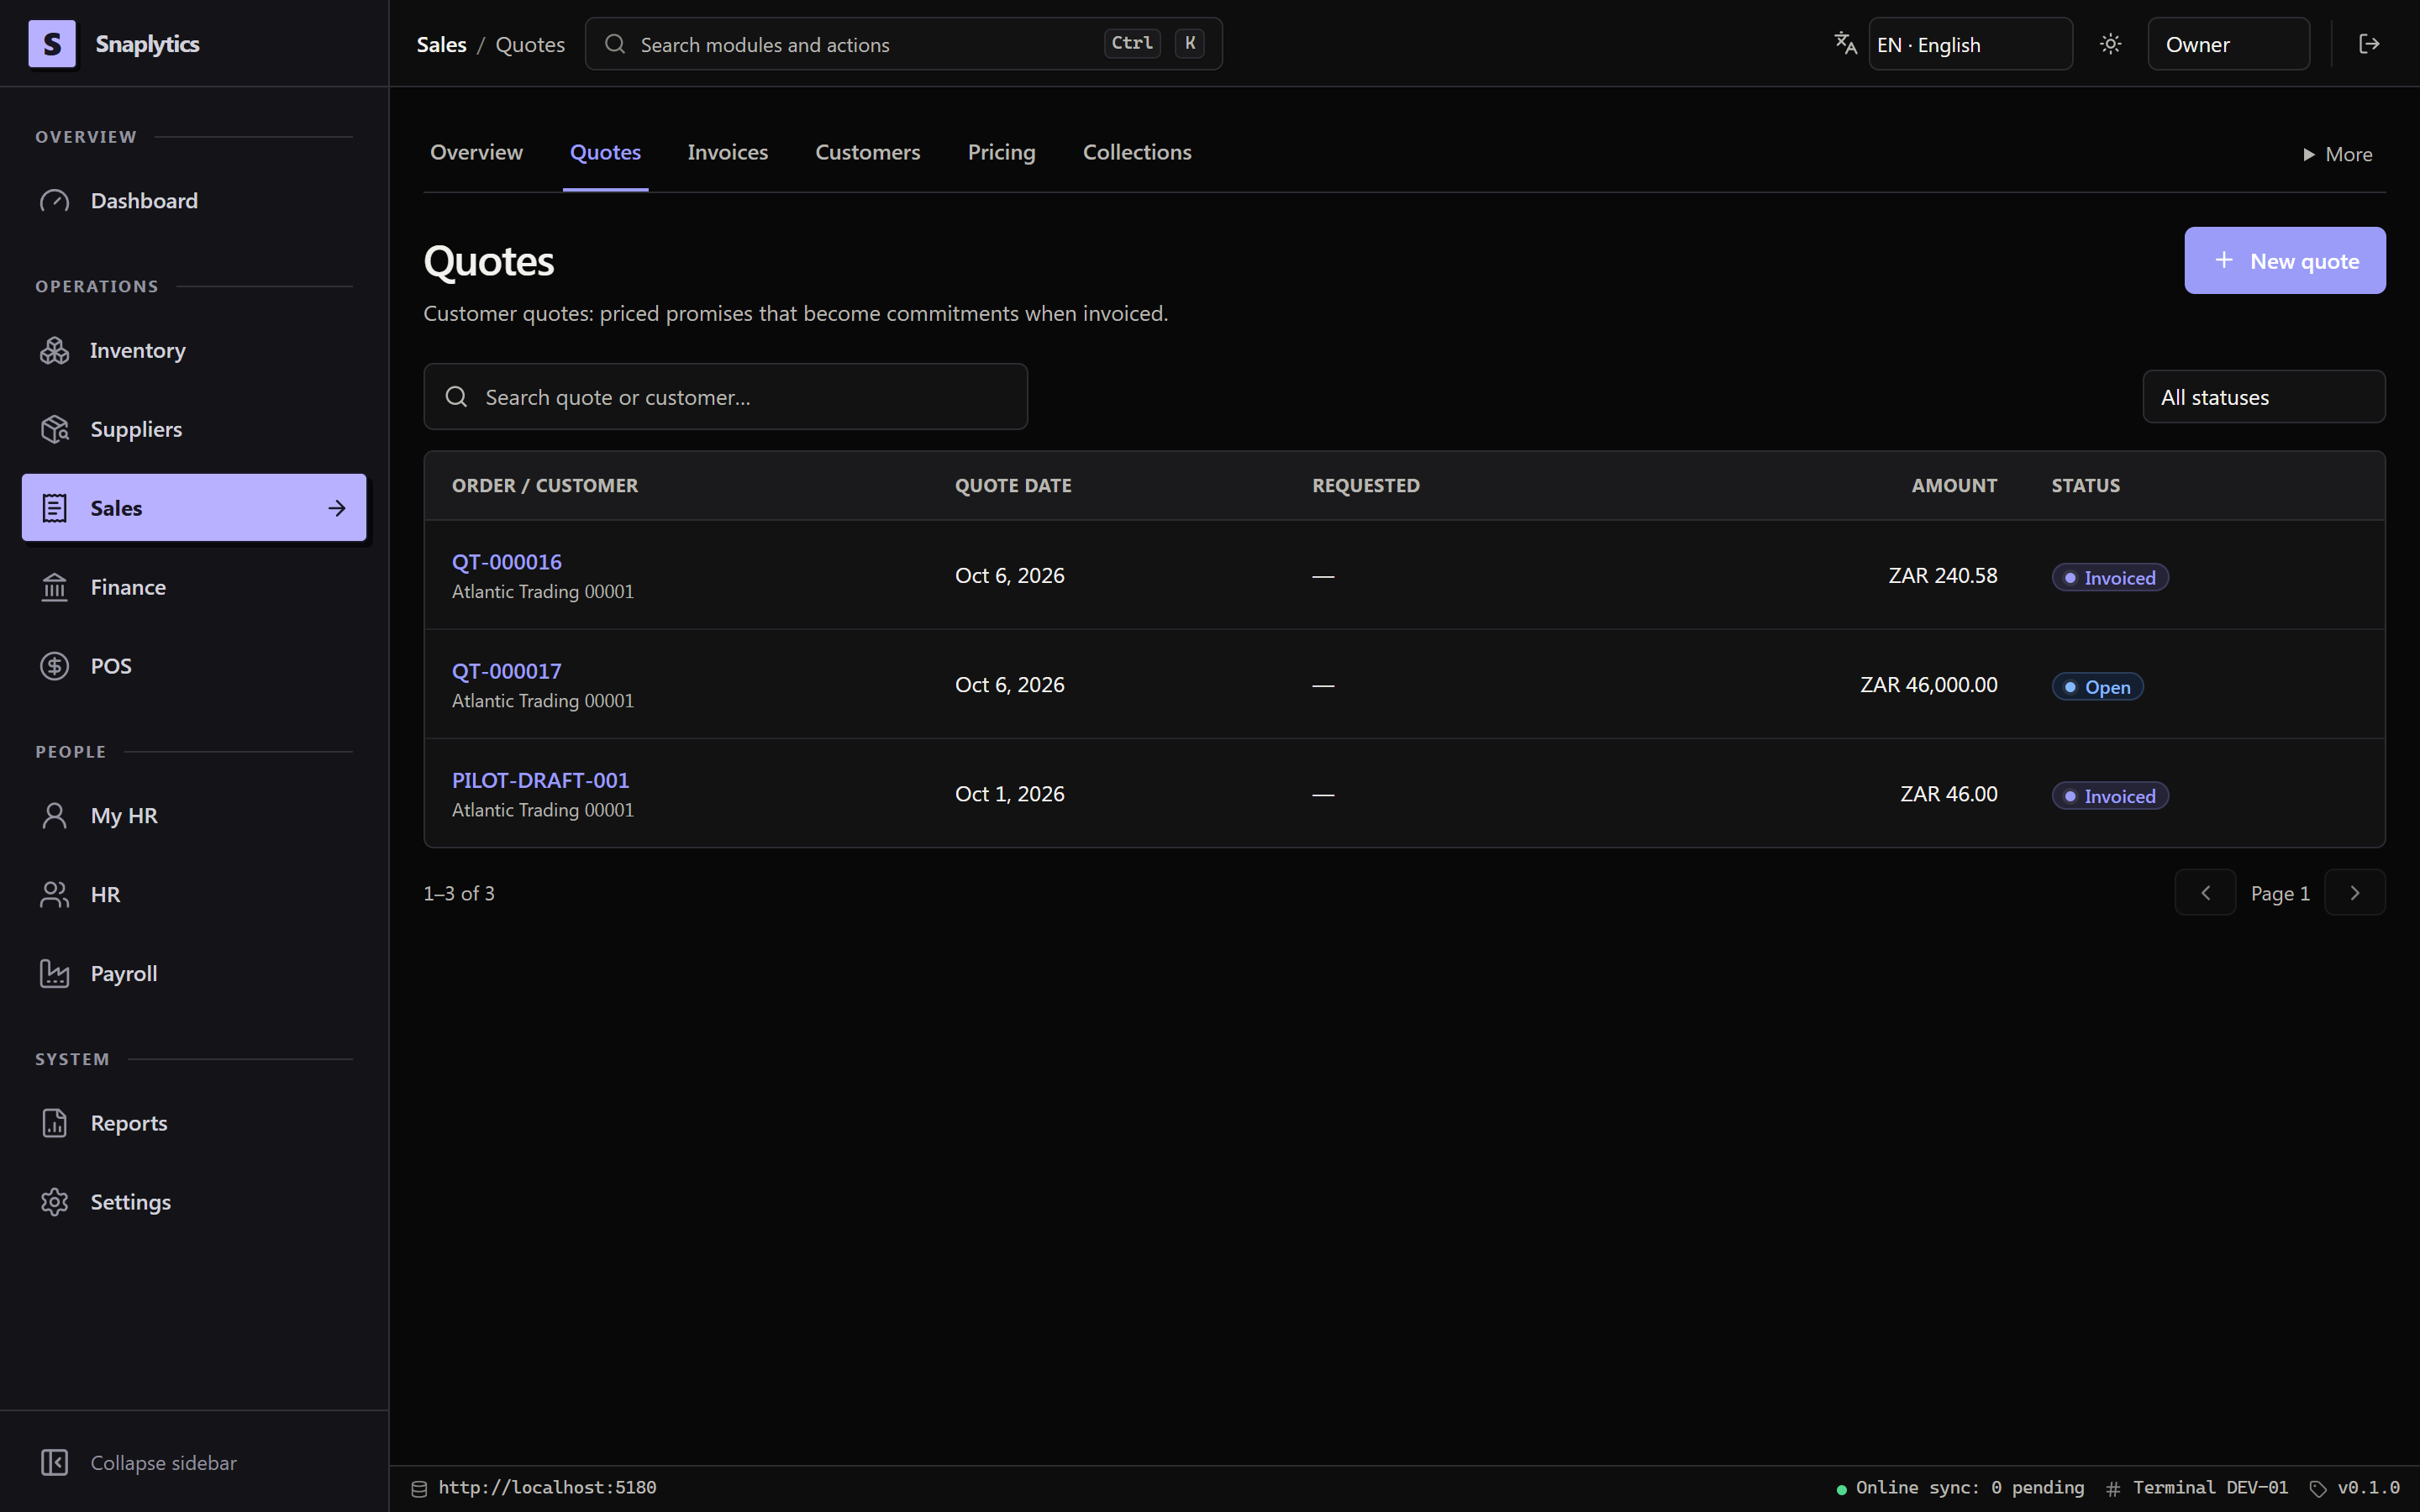Click the Terminal DEV-01 status entry

pos(2196,1488)
